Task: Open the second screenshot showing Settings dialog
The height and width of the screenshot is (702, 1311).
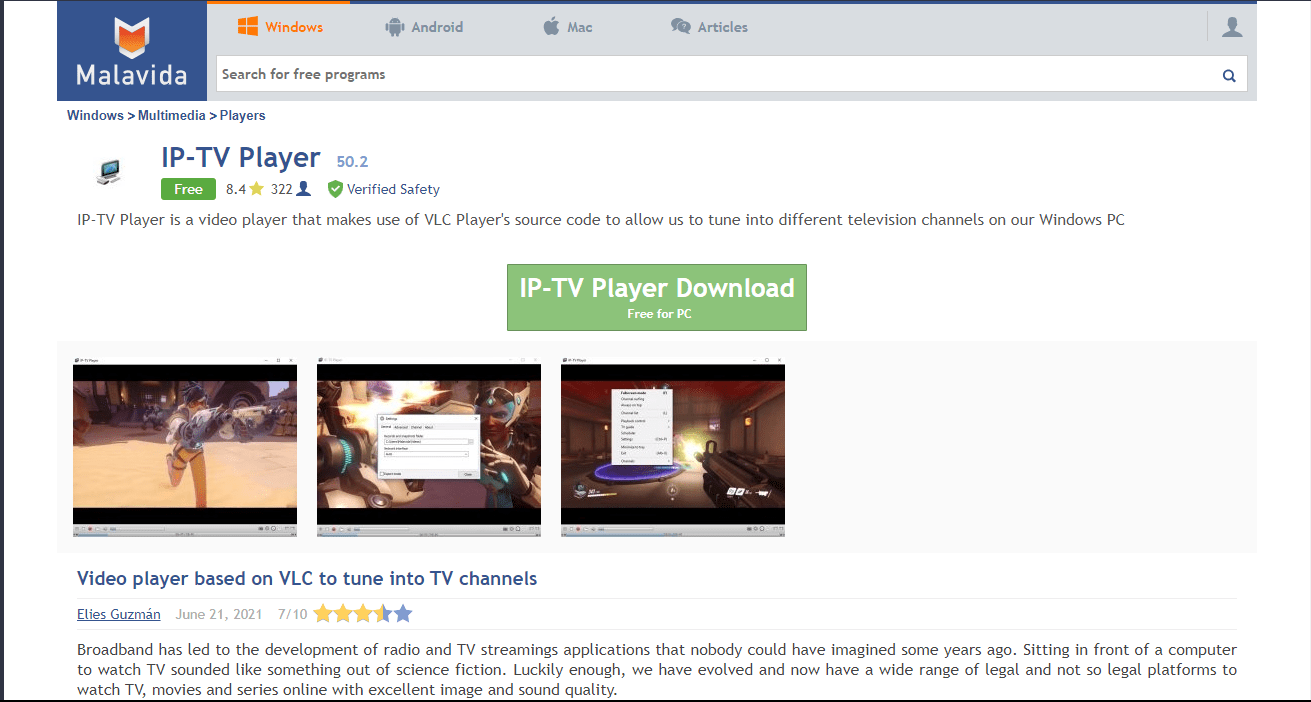Action: coord(429,447)
